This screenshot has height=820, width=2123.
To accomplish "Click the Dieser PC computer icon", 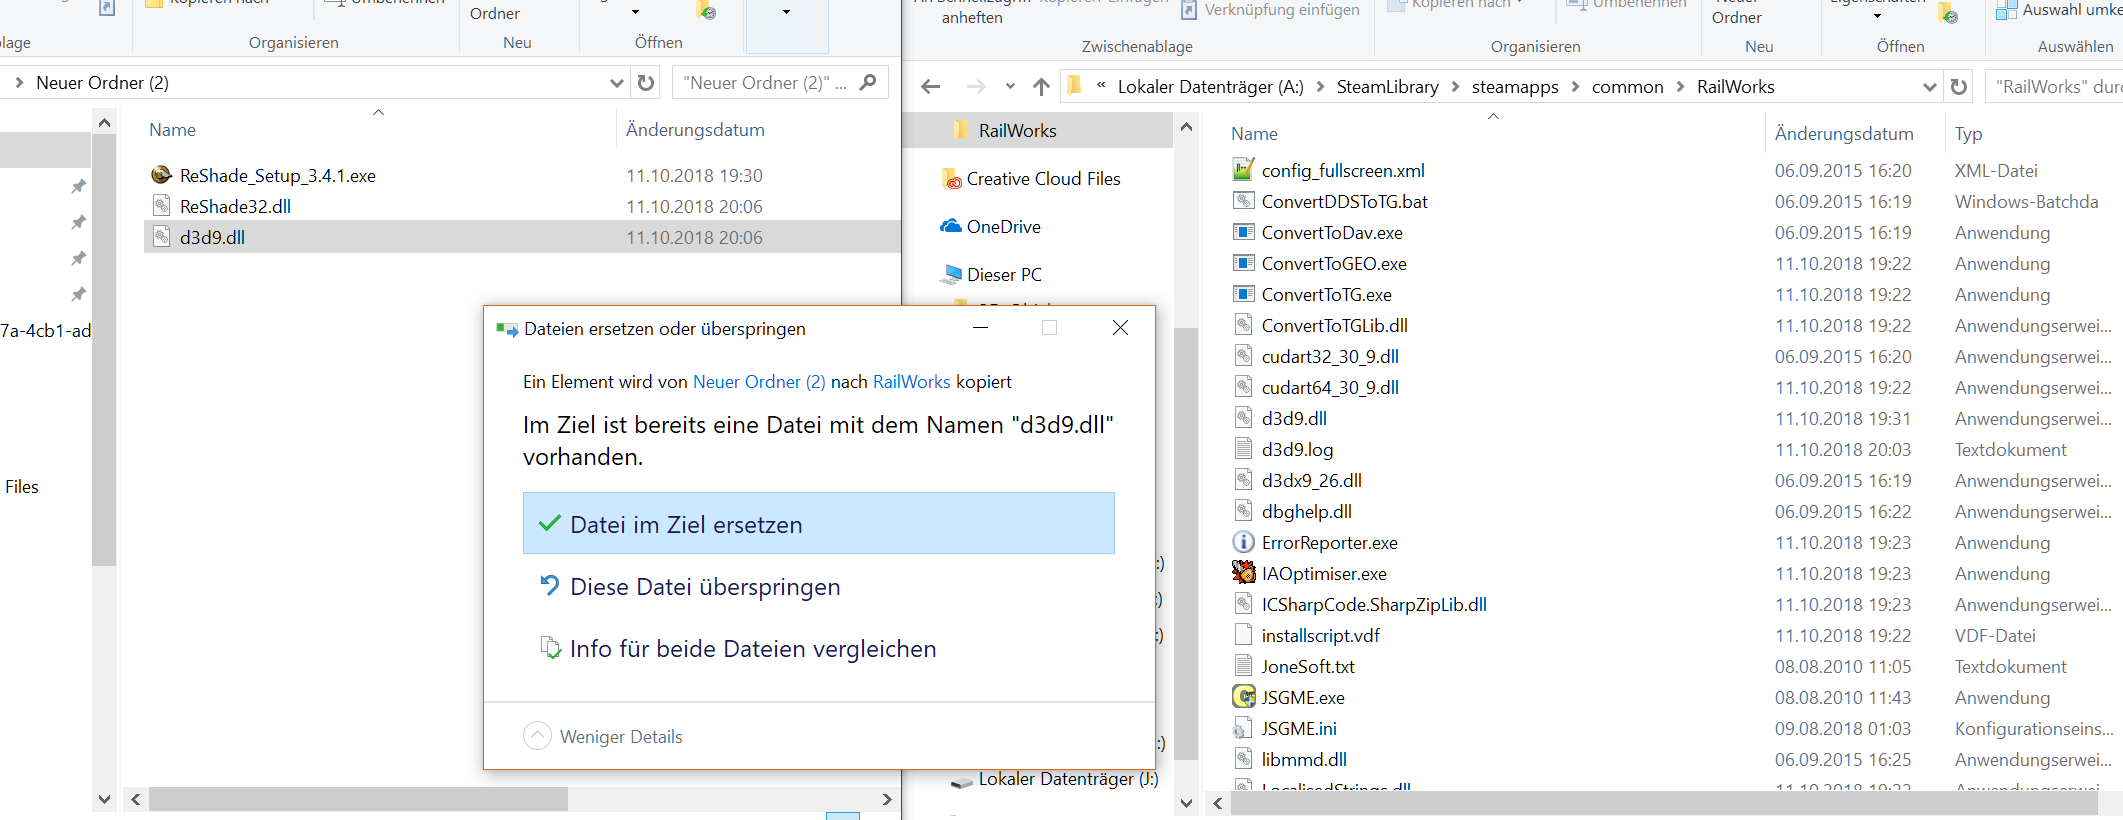I will (952, 274).
